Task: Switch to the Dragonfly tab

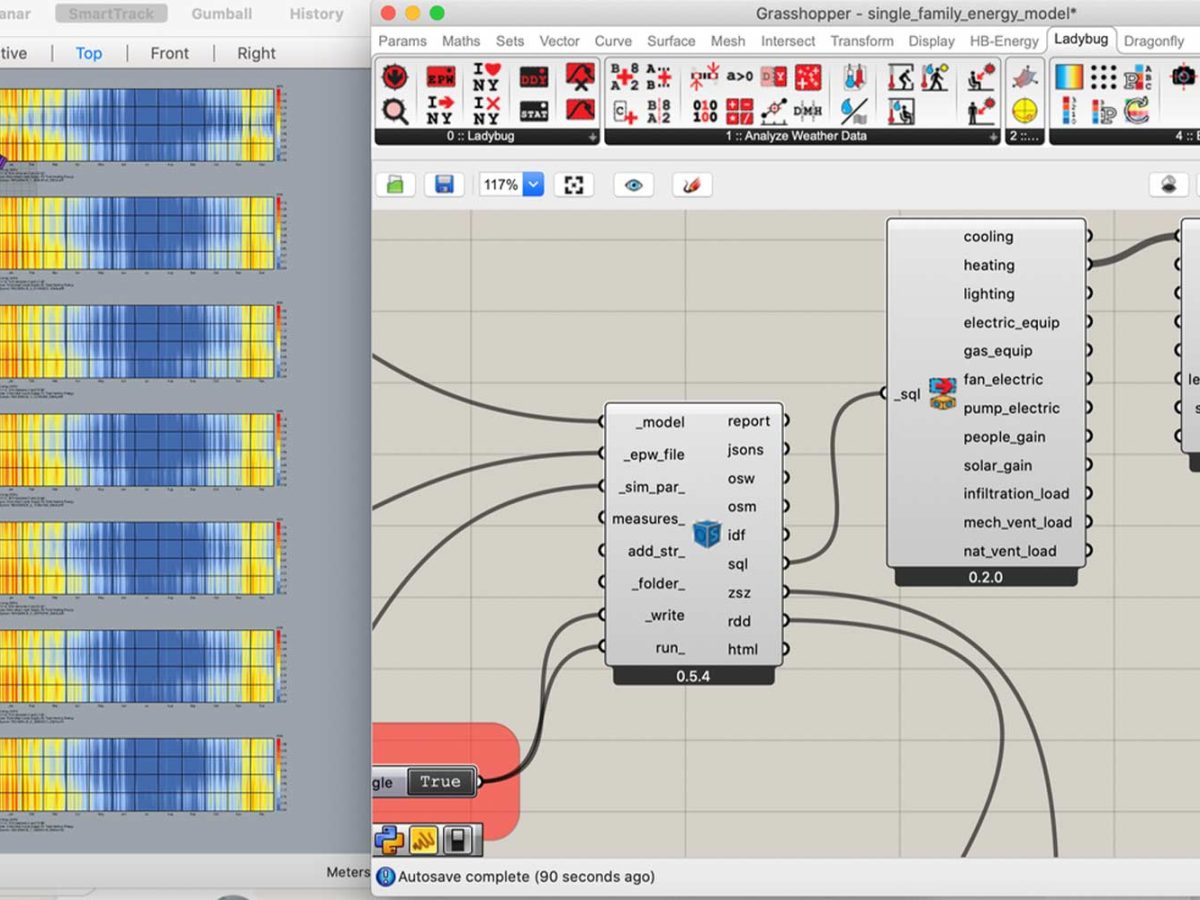Action: 1154,41
